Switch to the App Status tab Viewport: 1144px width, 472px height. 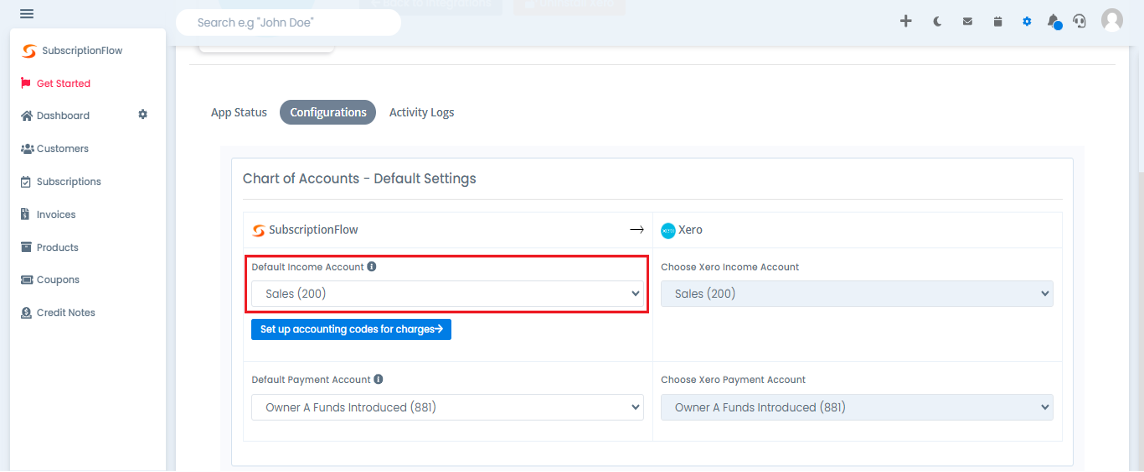coord(239,112)
